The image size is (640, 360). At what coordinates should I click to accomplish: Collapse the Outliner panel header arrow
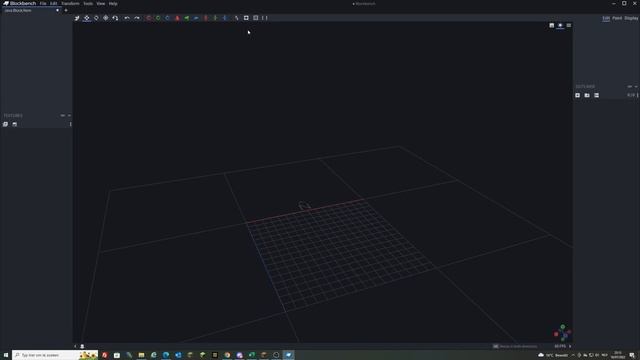[x=636, y=87]
